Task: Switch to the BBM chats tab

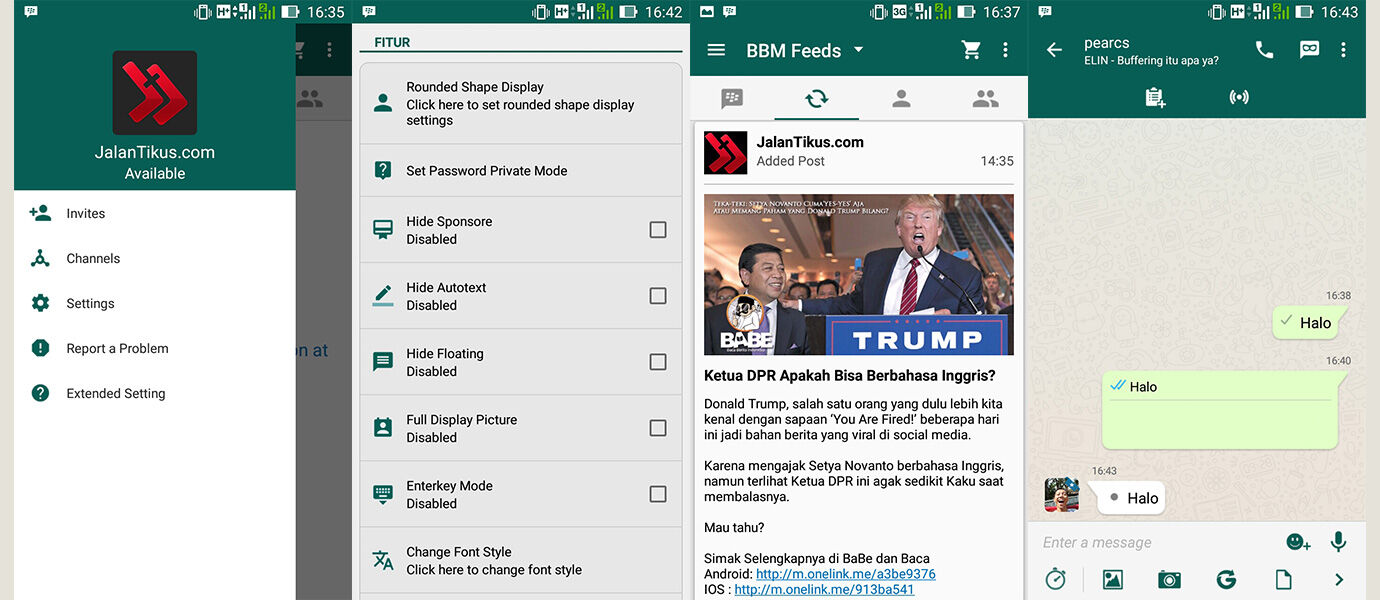Action: [x=733, y=98]
